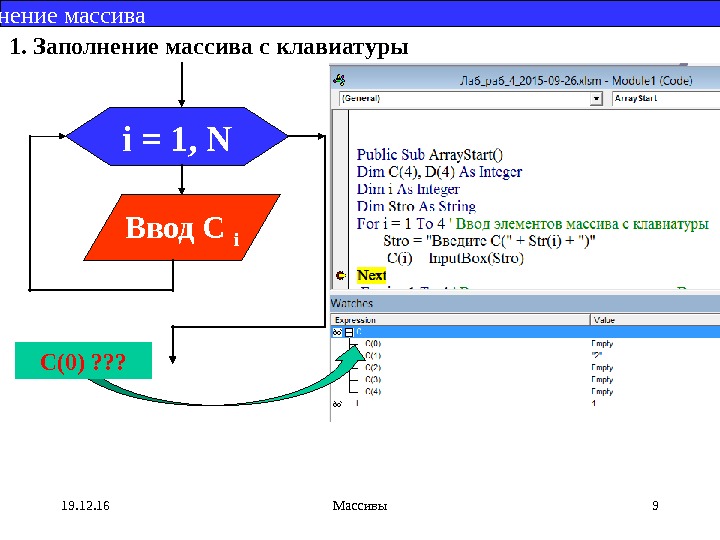
Task: Click the line "Dim i As Integer"
Action: (x=408, y=189)
